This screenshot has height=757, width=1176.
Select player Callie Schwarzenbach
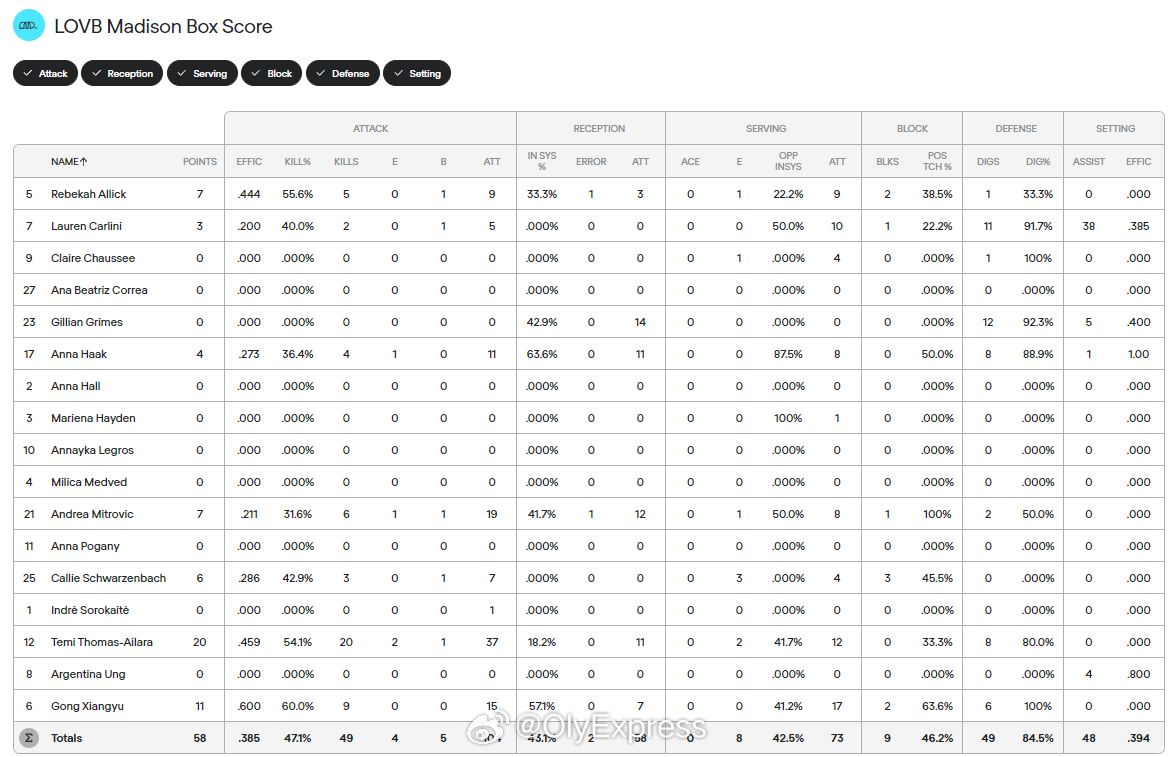(109, 578)
